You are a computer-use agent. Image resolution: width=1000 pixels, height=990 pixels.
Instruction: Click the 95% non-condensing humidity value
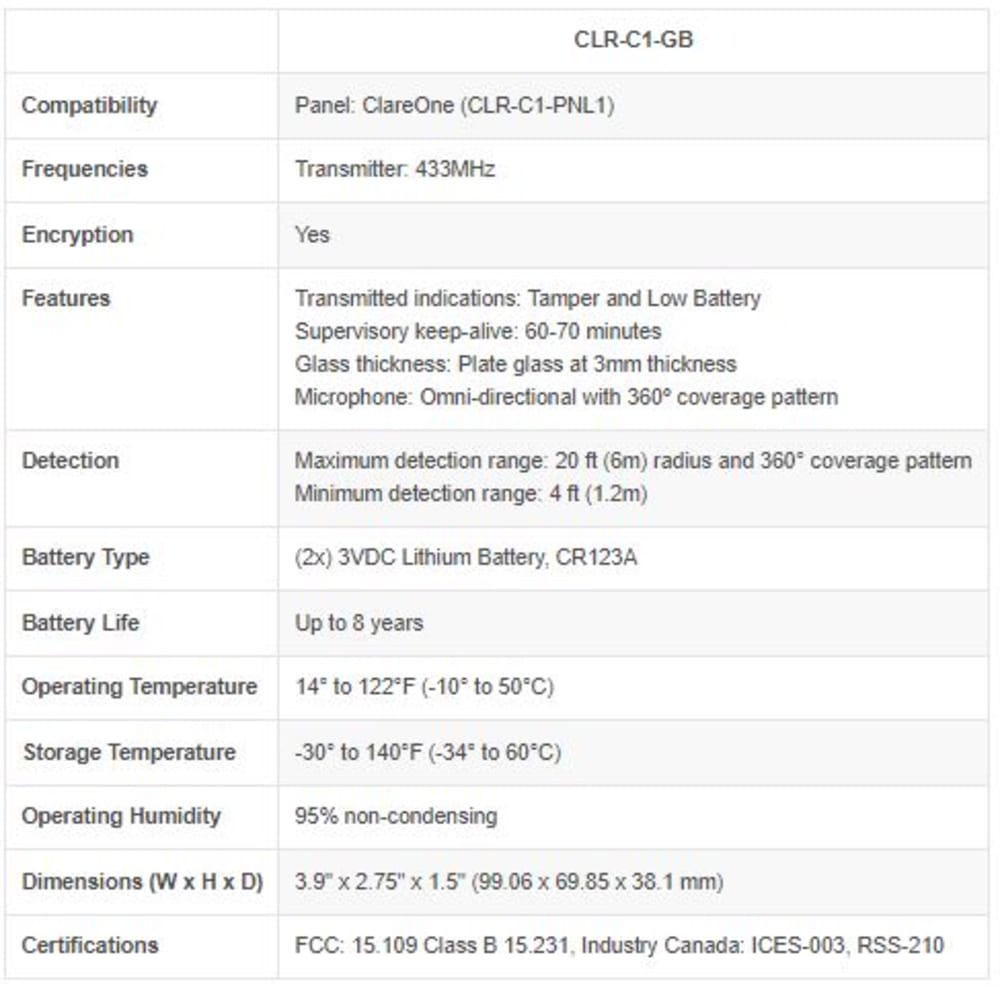tap(396, 816)
